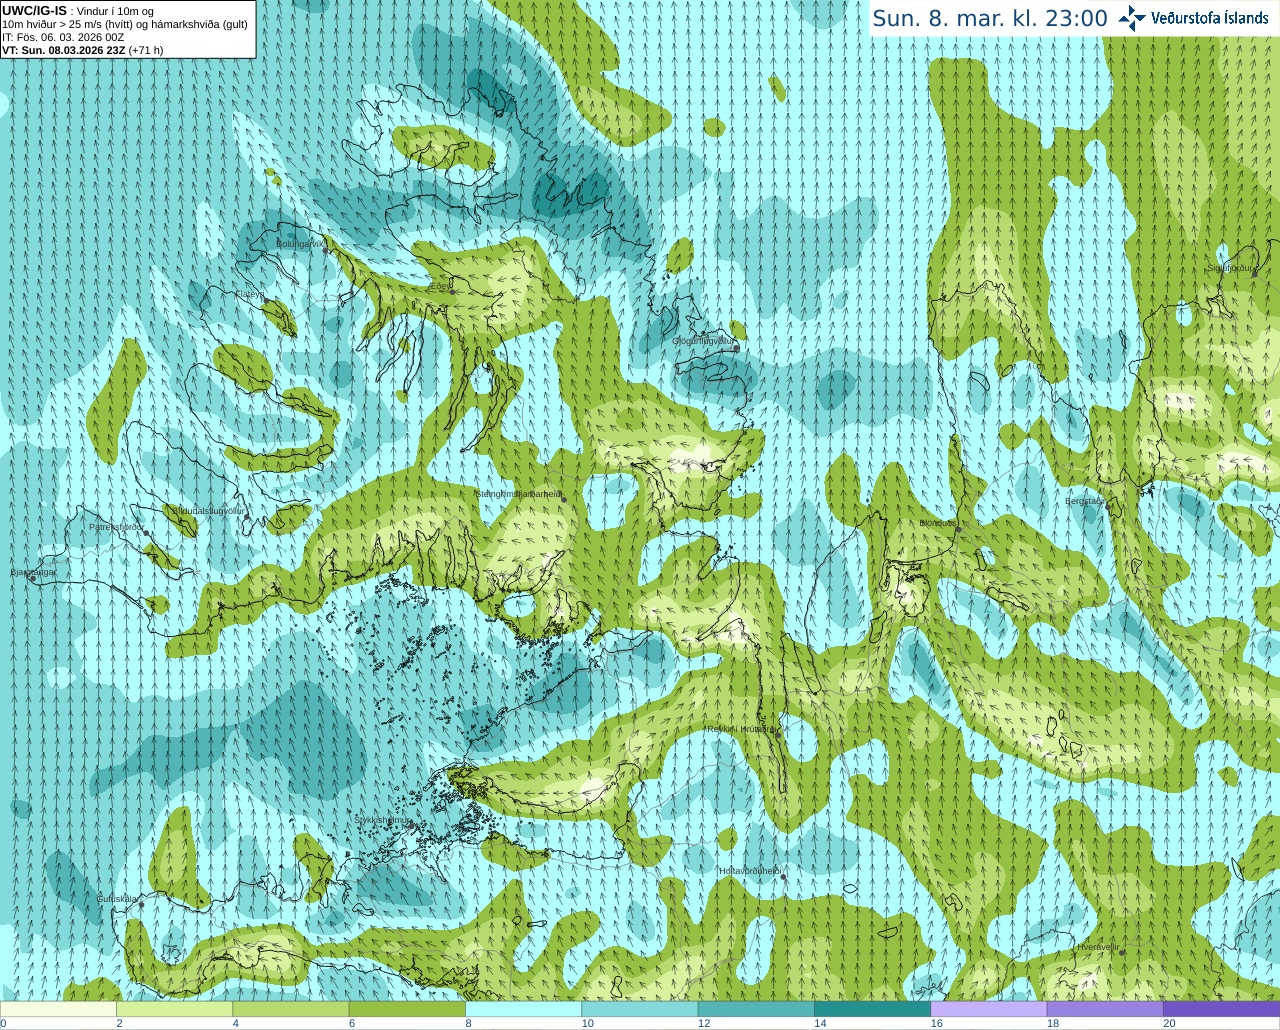
Task: Click the '16' legend scale number
Action: click(x=937, y=1023)
